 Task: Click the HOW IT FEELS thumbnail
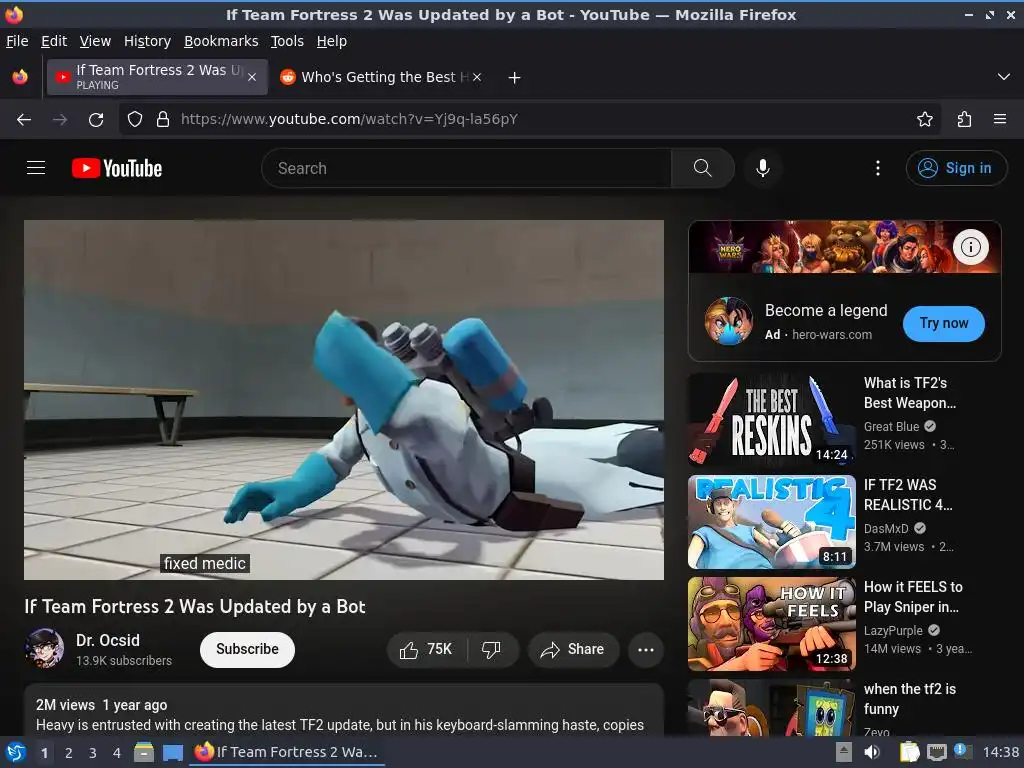(x=771, y=624)
